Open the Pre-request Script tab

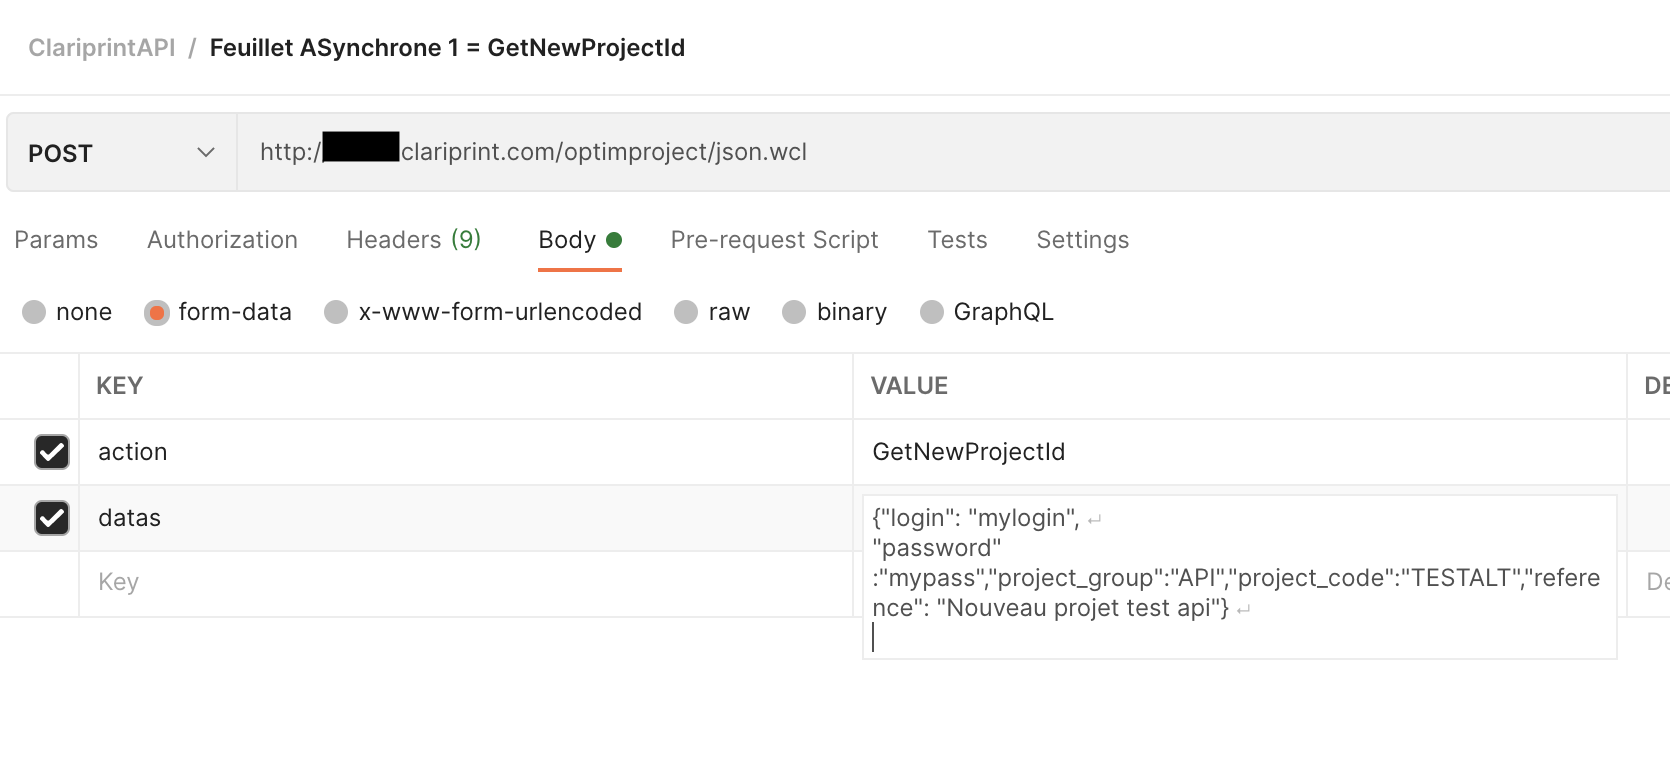[x=774, y=240]
